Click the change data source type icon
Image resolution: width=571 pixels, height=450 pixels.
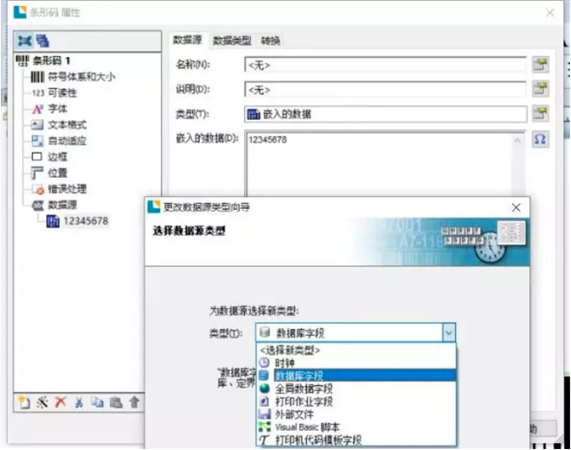pos(540,114)
